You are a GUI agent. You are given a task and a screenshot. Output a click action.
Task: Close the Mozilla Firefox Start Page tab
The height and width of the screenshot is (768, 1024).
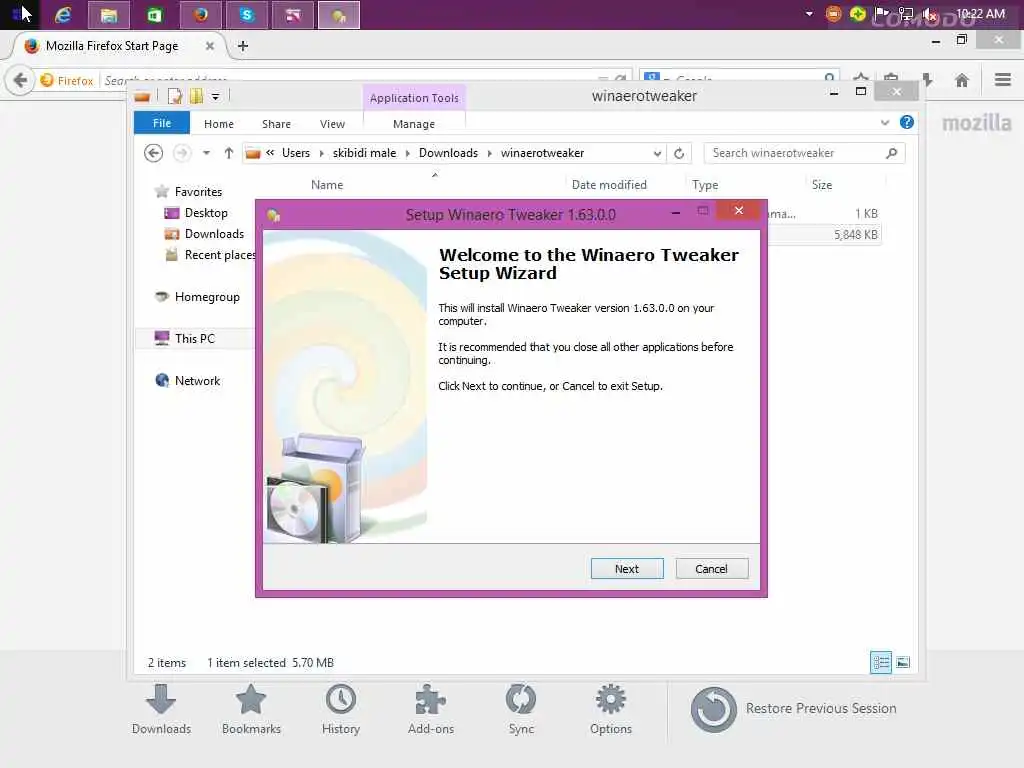[210, 46]
